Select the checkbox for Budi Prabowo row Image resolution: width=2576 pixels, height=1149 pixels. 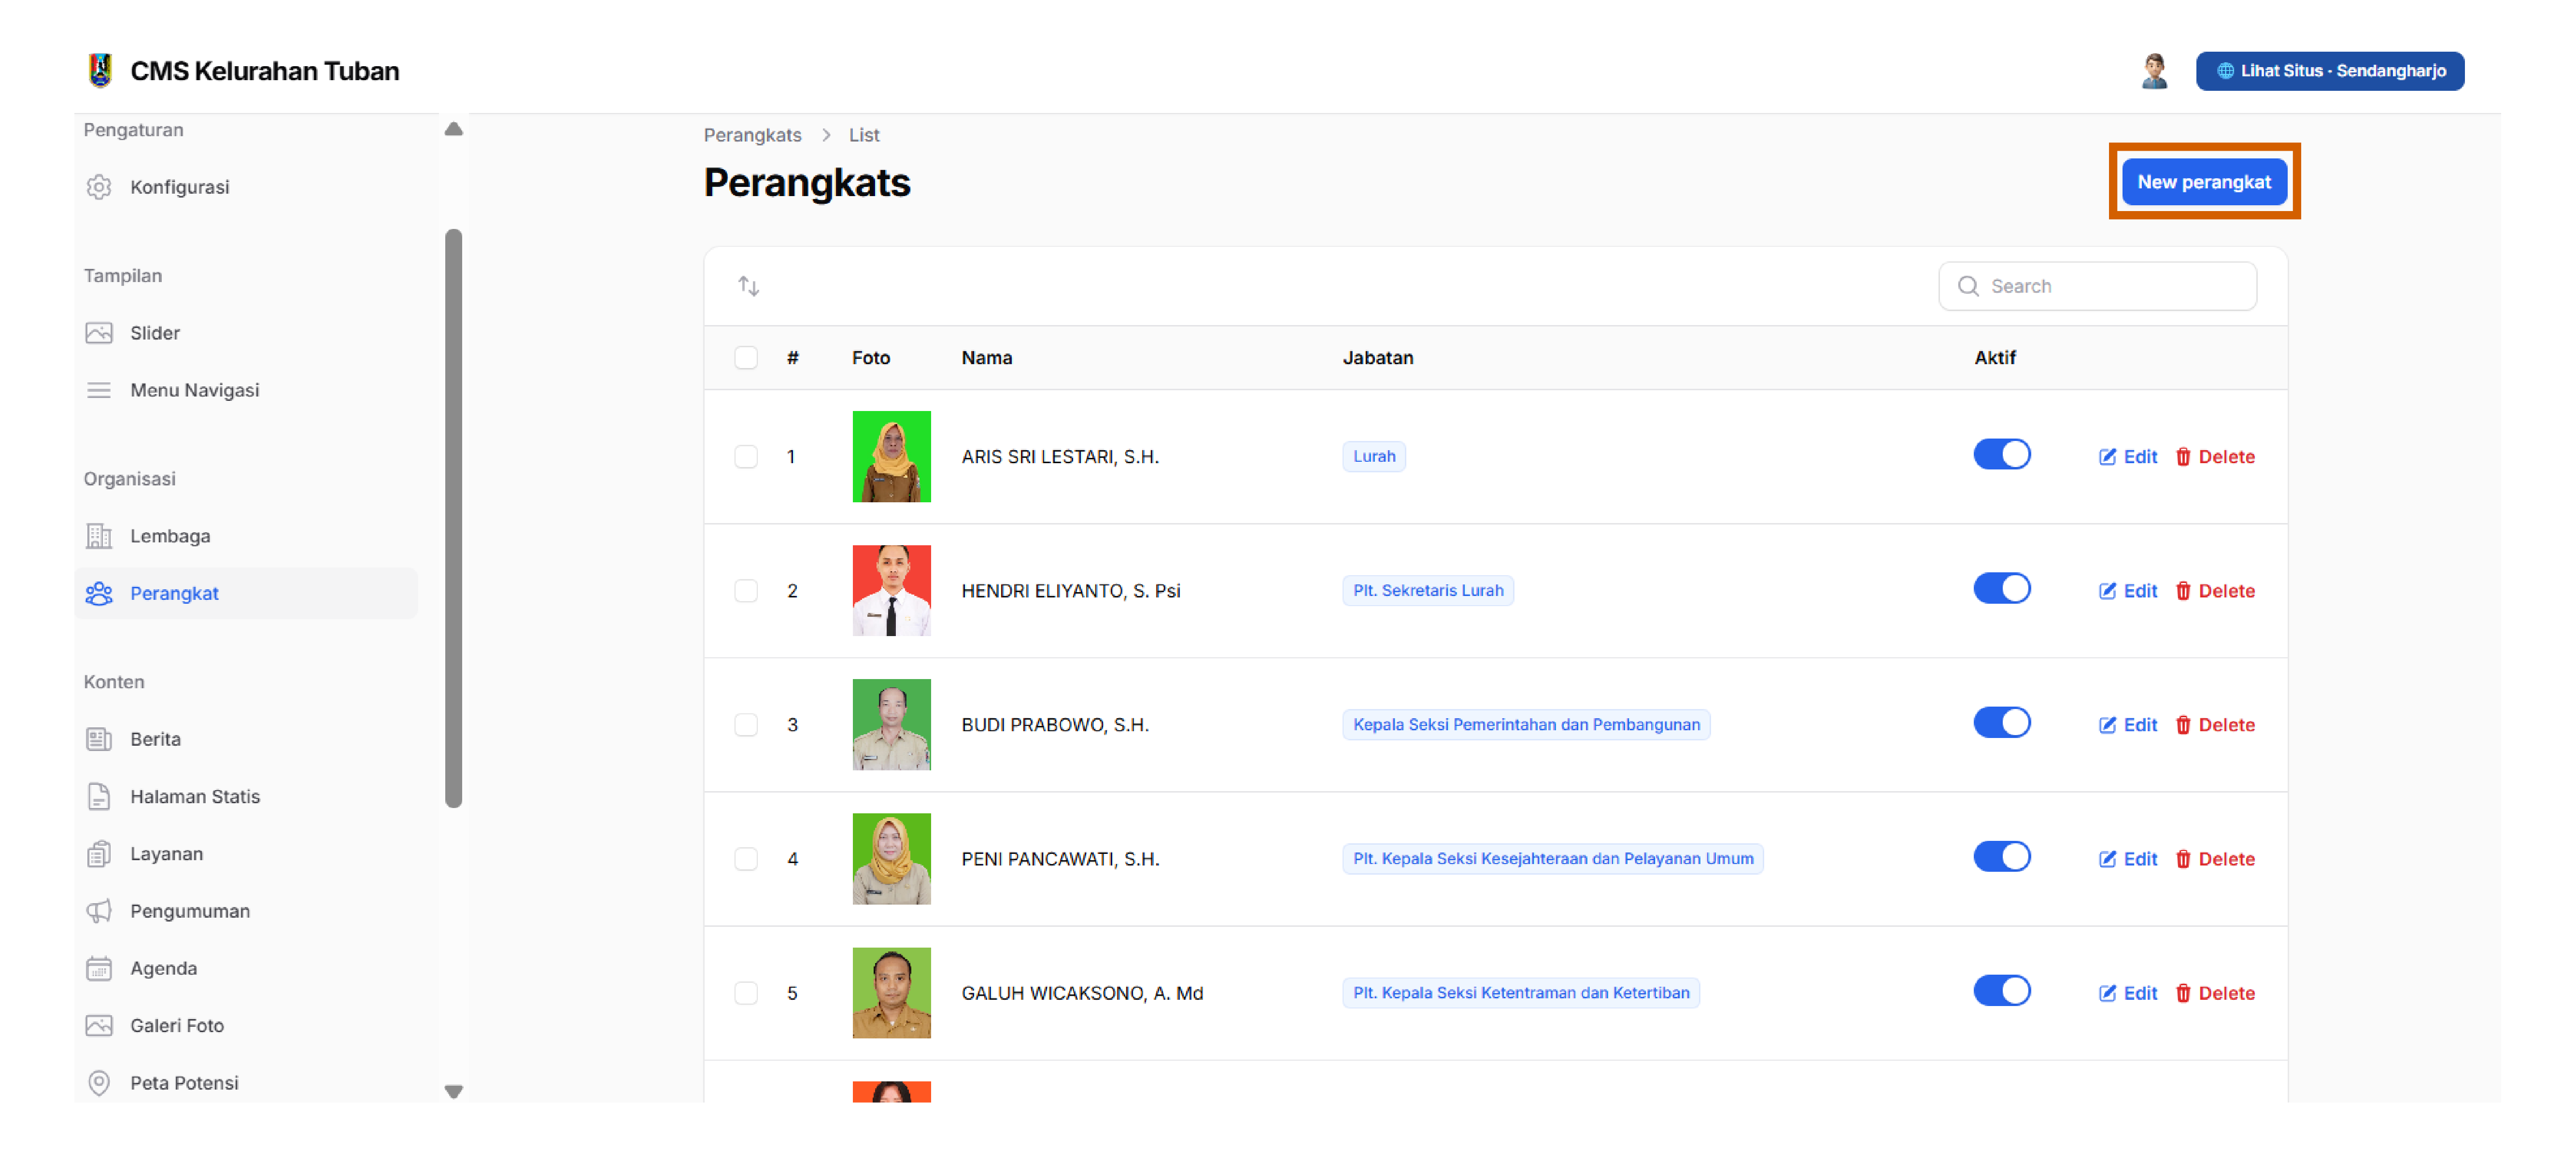746,725
